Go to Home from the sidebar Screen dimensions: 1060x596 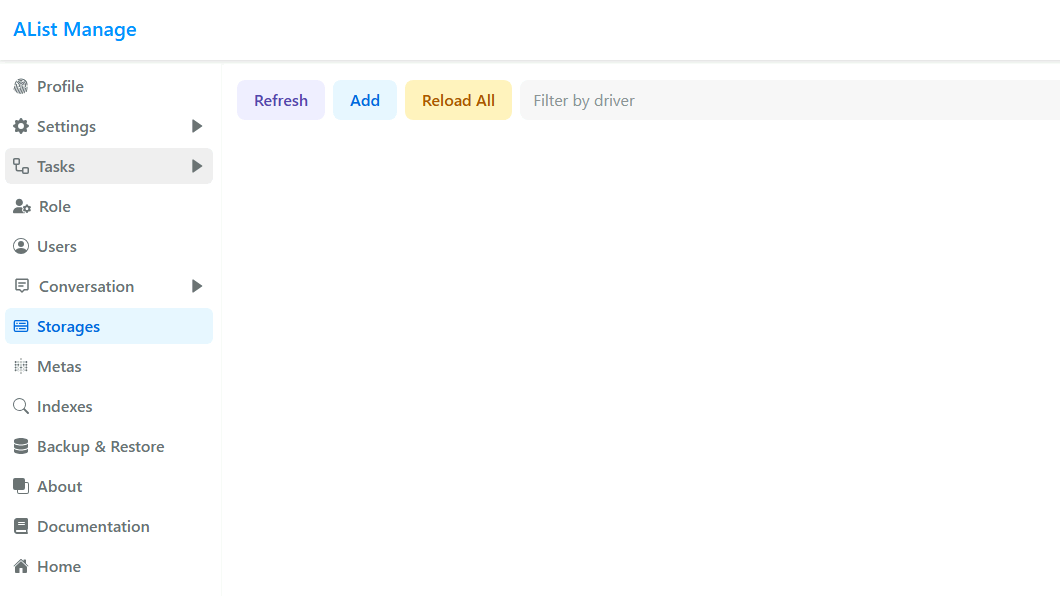[x=58, y=567]
